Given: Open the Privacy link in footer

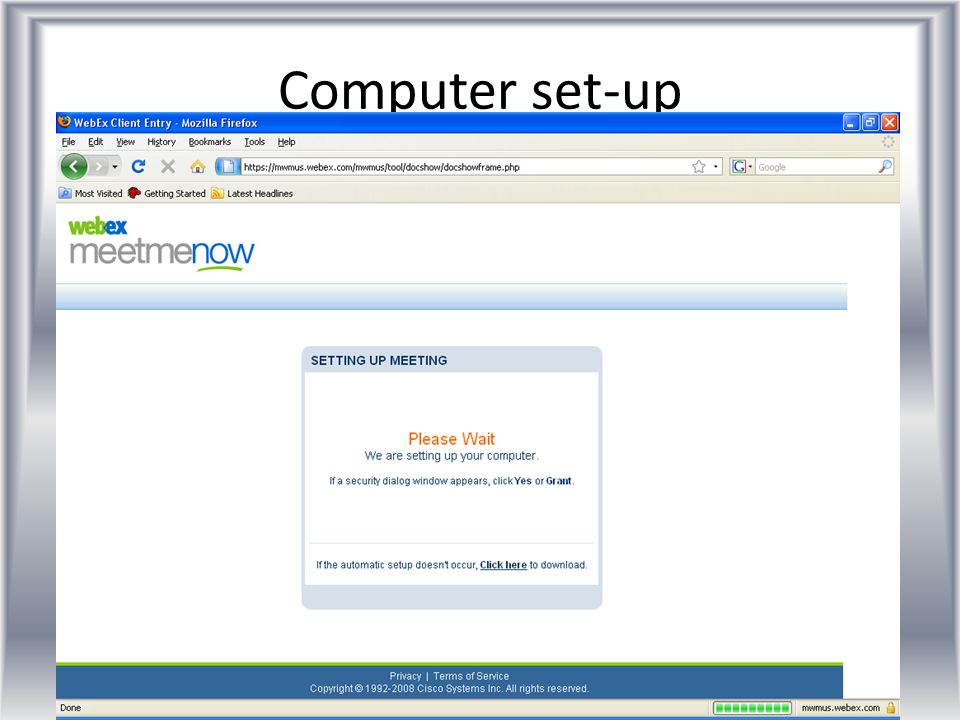Looking at the screenshot, I should coord(405,676).
